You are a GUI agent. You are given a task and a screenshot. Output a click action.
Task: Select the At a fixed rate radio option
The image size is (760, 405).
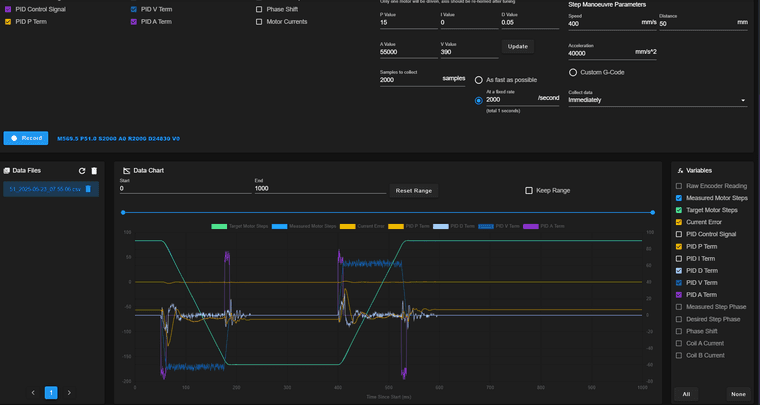coord(479,101)
